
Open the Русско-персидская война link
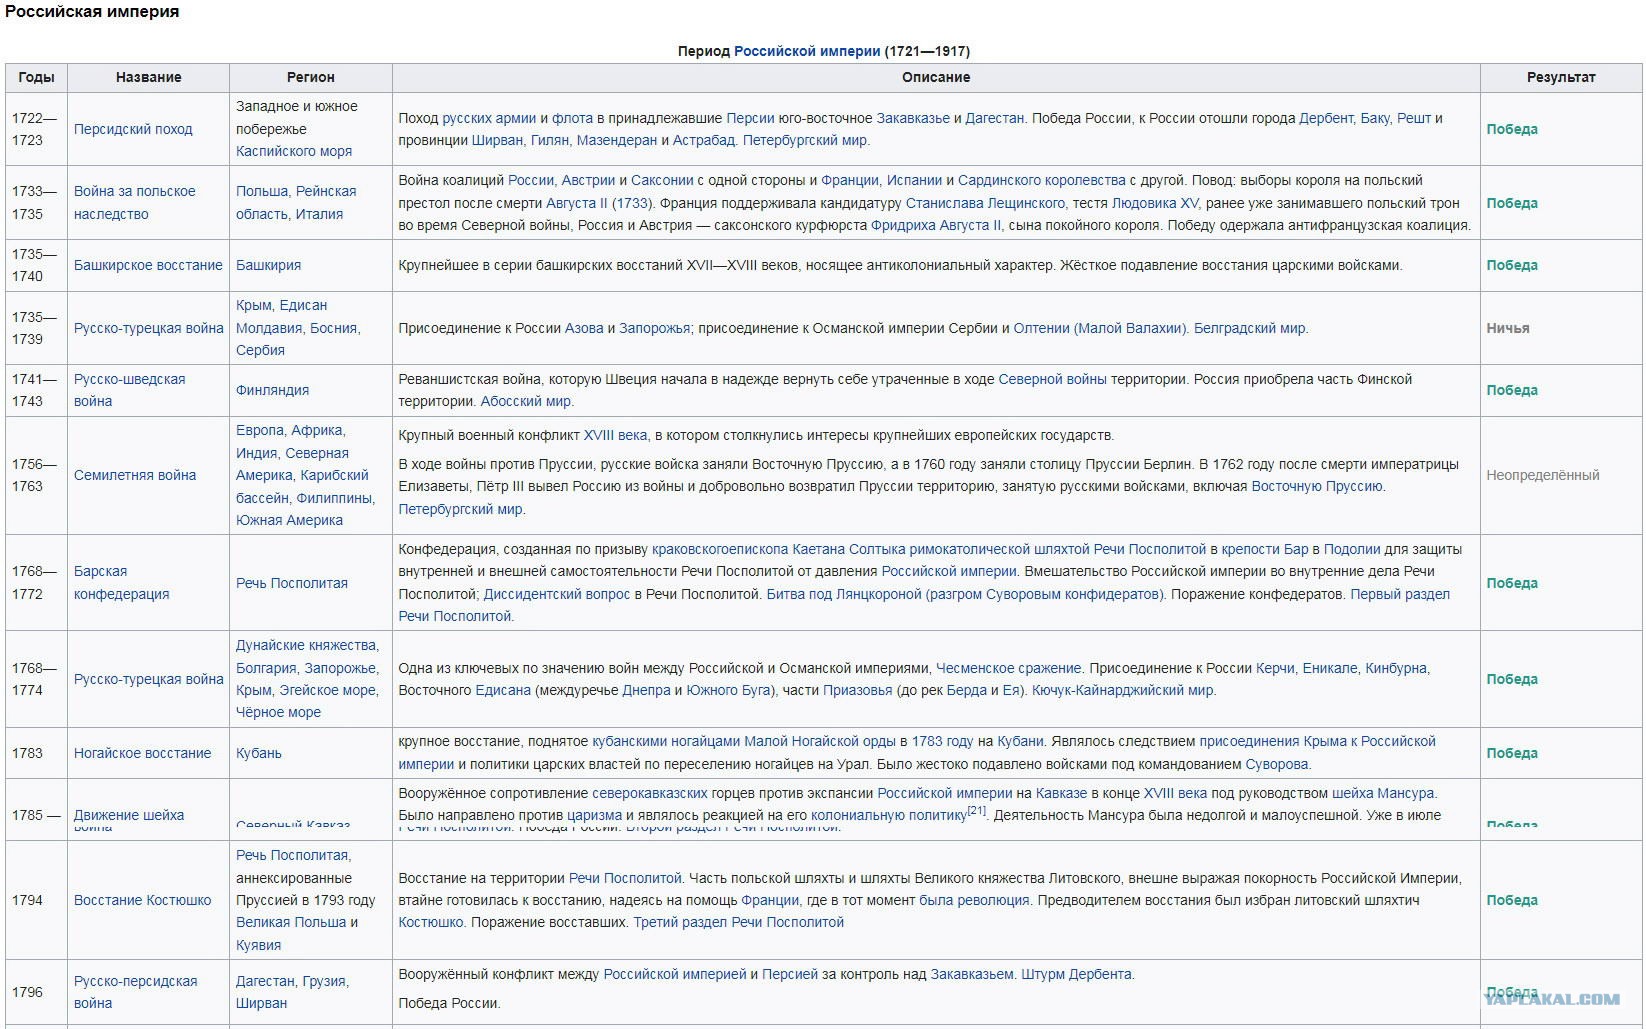click(x=135, y=992)
